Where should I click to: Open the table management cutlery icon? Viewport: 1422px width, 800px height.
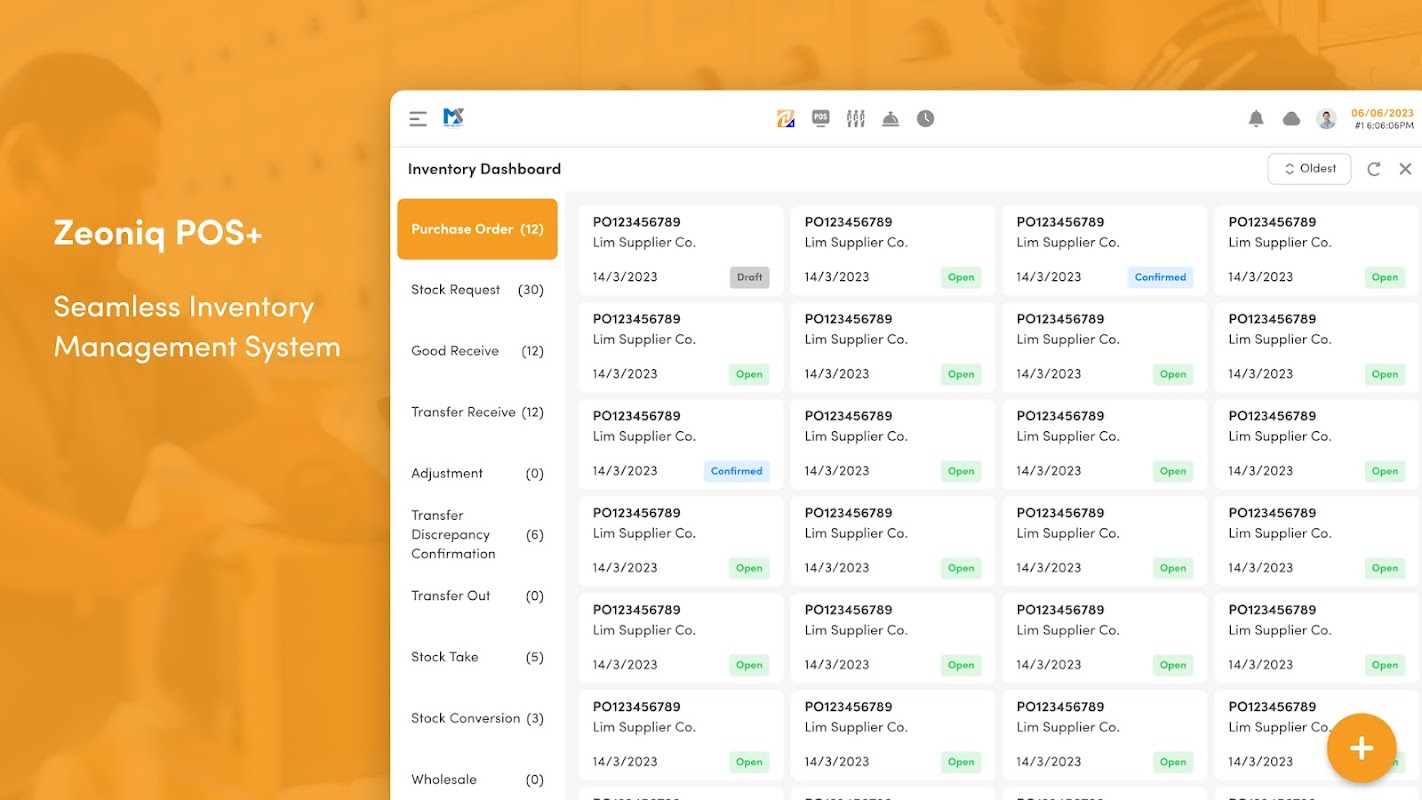pyautogui.click(x=855, y=119)
